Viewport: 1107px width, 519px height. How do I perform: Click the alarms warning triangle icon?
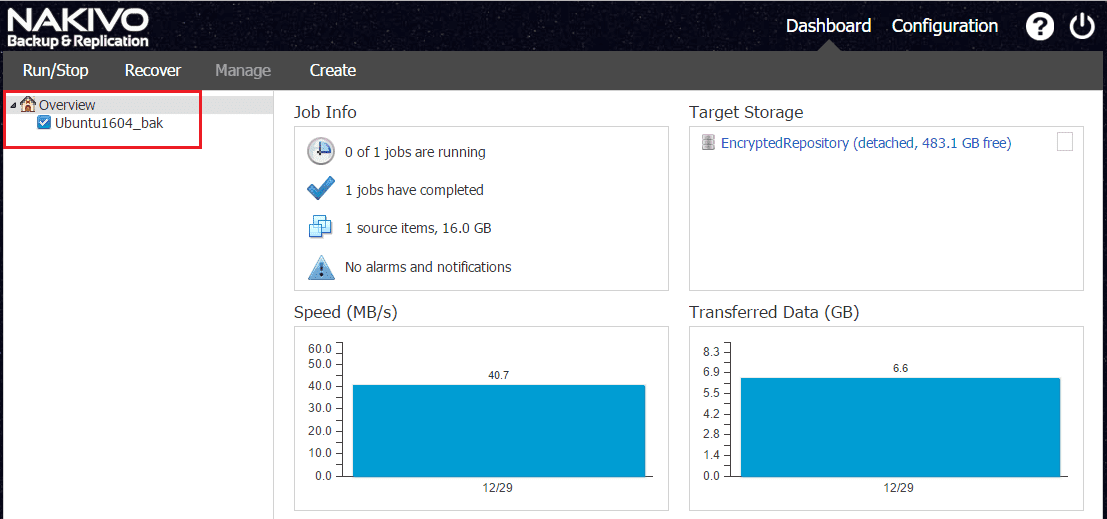320,267
